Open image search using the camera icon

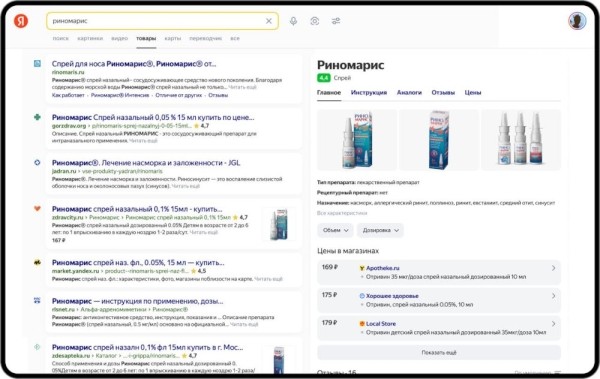pyautogui.click(x=315, y=21)
